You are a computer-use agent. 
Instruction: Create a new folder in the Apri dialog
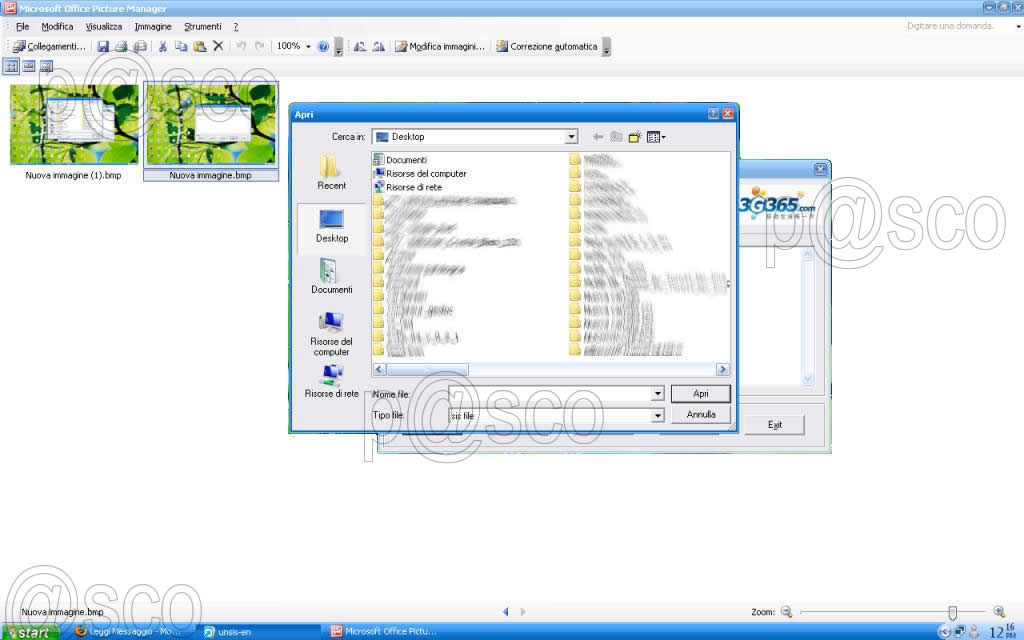point(634,137)
